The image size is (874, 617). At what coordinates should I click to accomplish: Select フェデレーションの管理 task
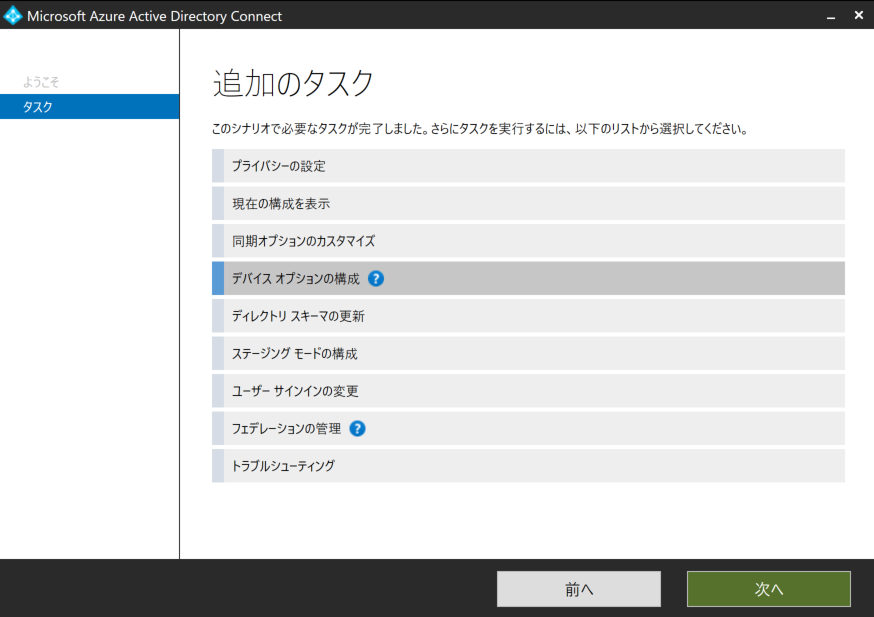point(528,428)
